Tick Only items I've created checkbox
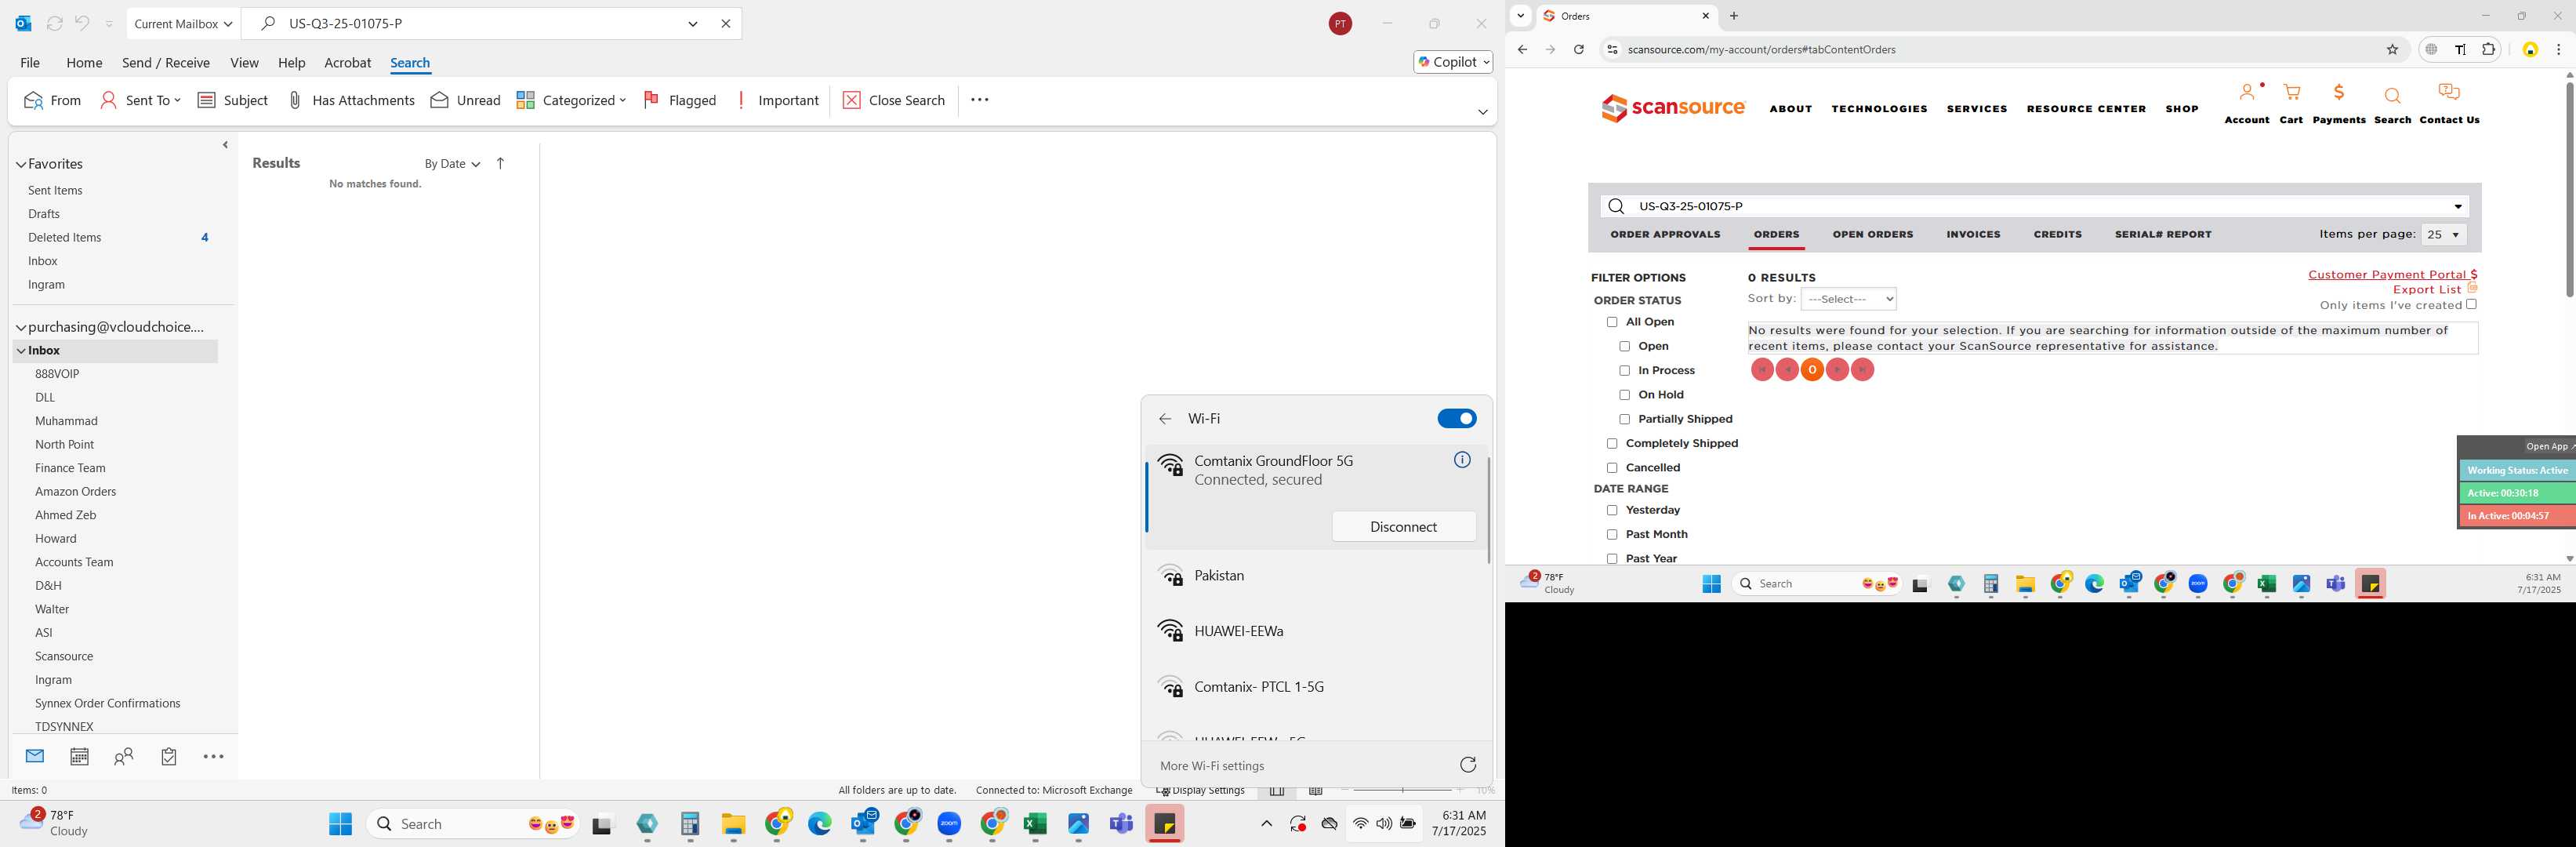2576x847 pixels. tap(2471, 304)
